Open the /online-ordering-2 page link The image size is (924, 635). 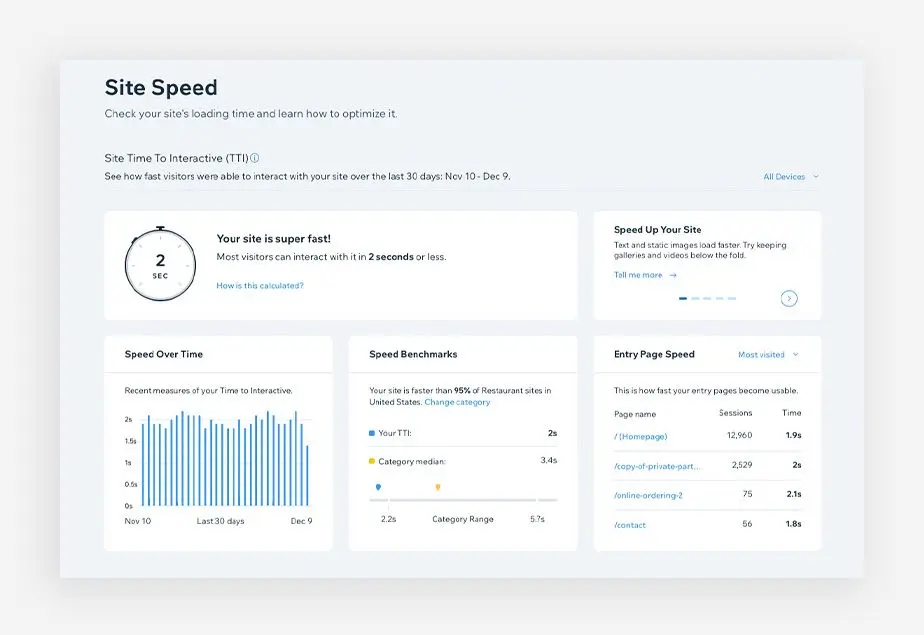(x=648, y=495)
